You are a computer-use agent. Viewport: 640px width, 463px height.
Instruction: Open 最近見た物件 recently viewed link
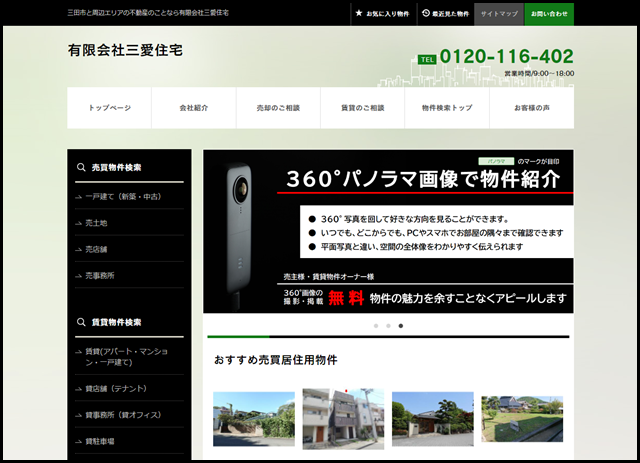coord(446,14)
